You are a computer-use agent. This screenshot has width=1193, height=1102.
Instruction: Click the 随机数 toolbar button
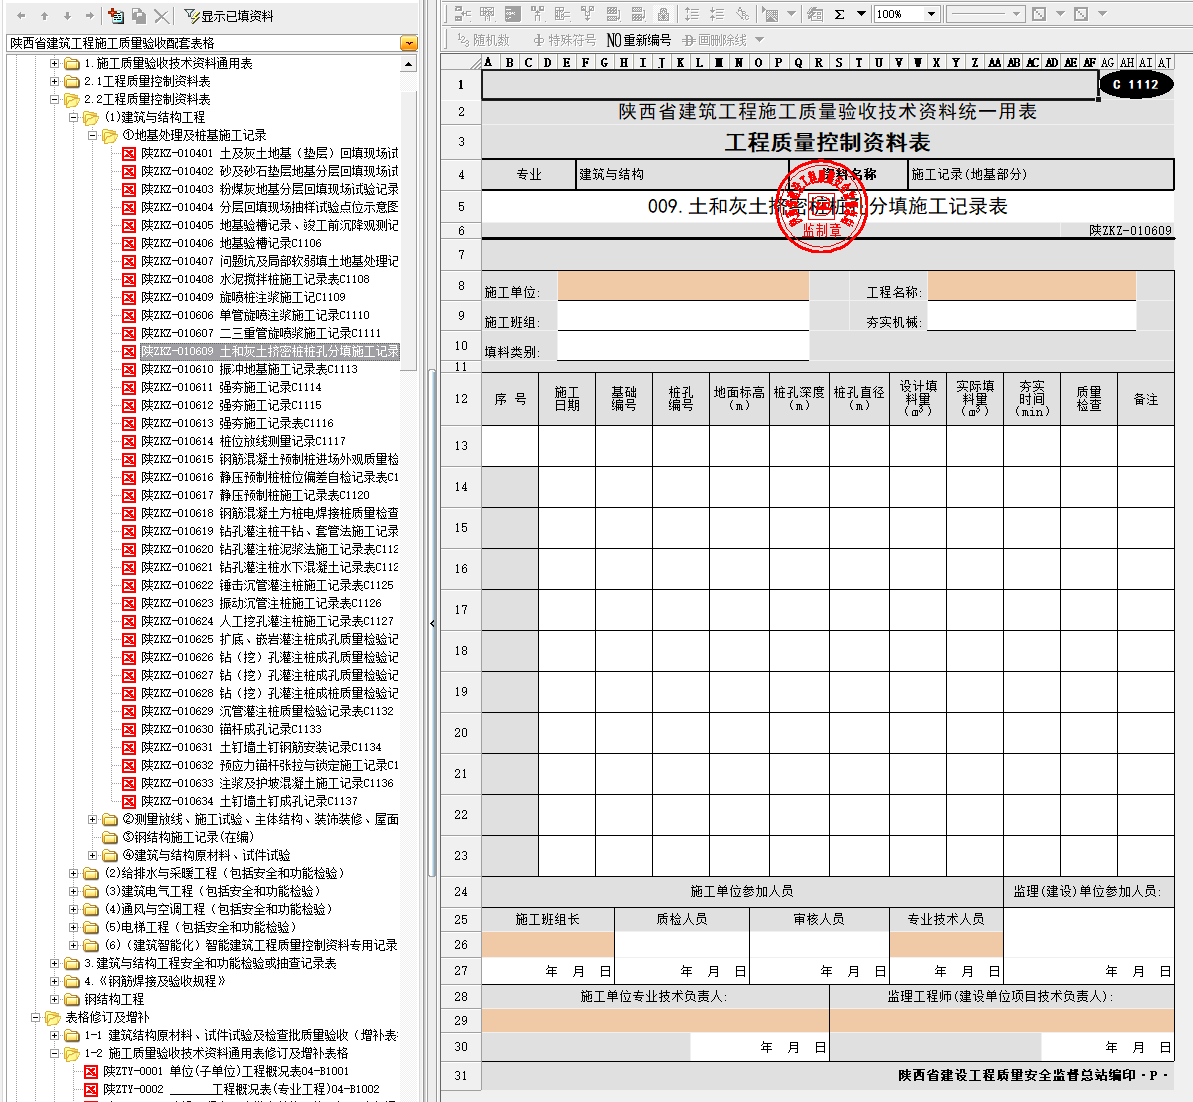(x=483, y=40)
